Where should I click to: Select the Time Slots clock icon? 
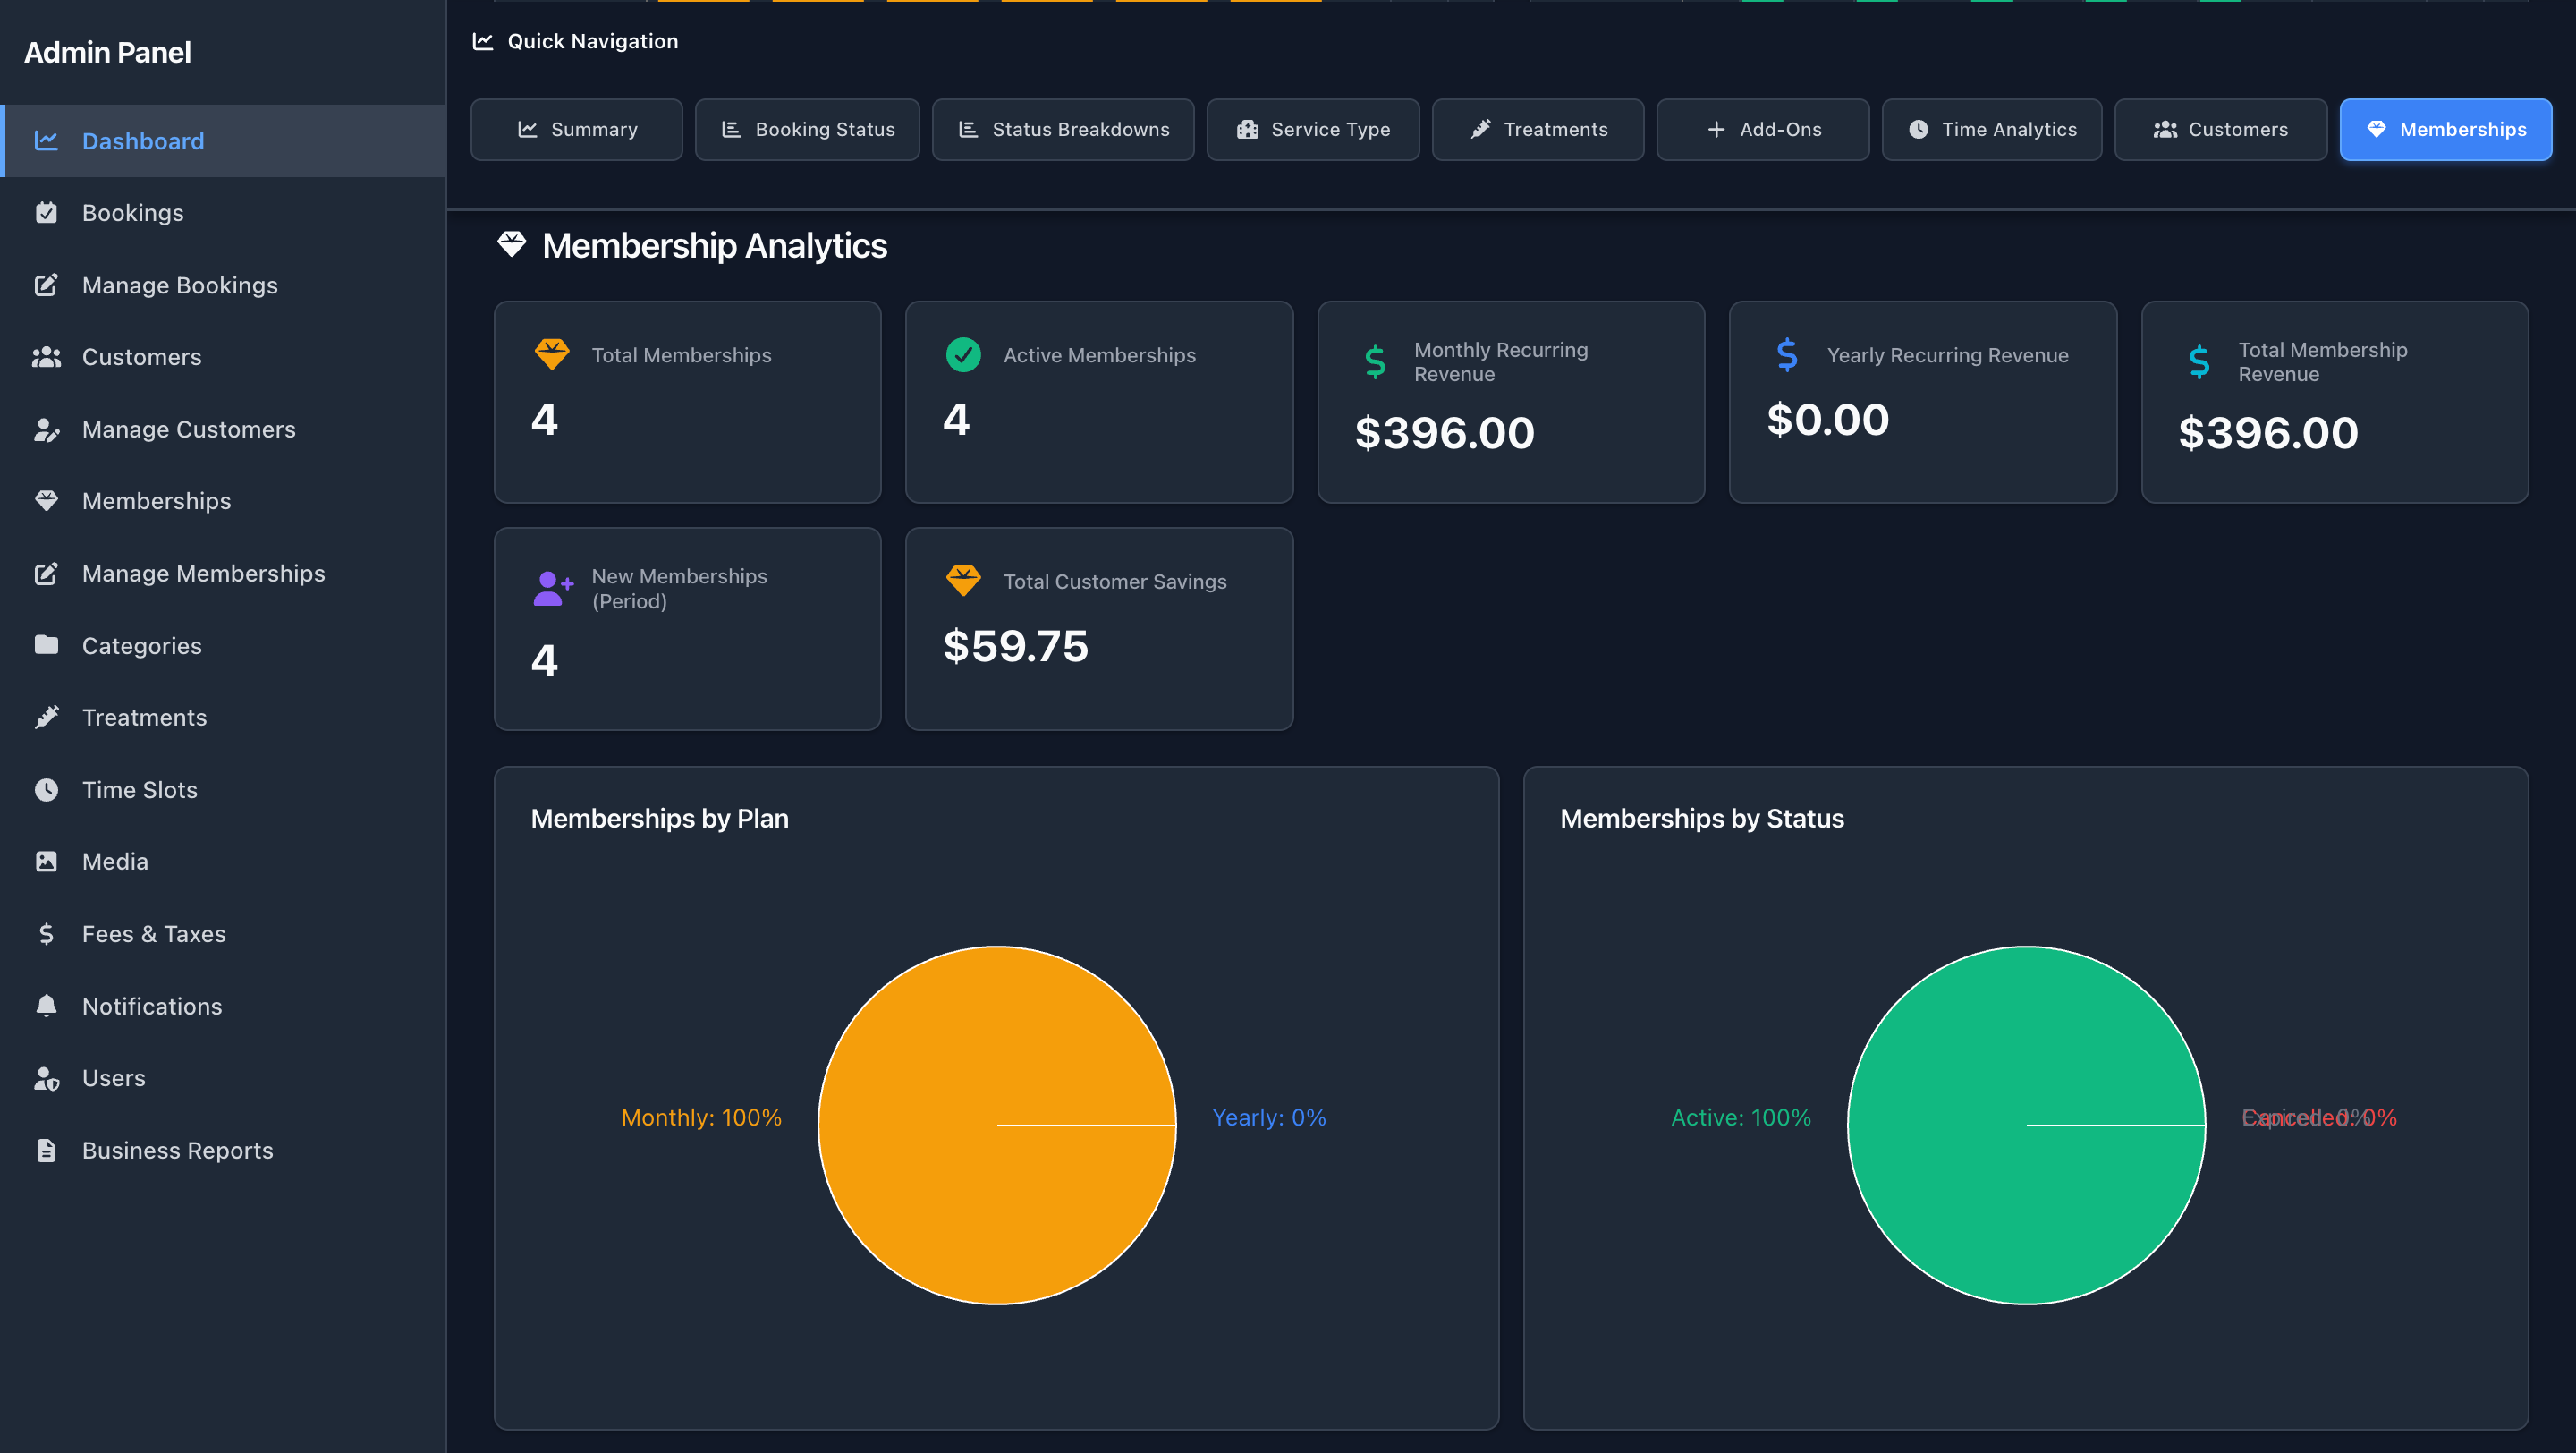pyautogui.click(x=47, y=789)
